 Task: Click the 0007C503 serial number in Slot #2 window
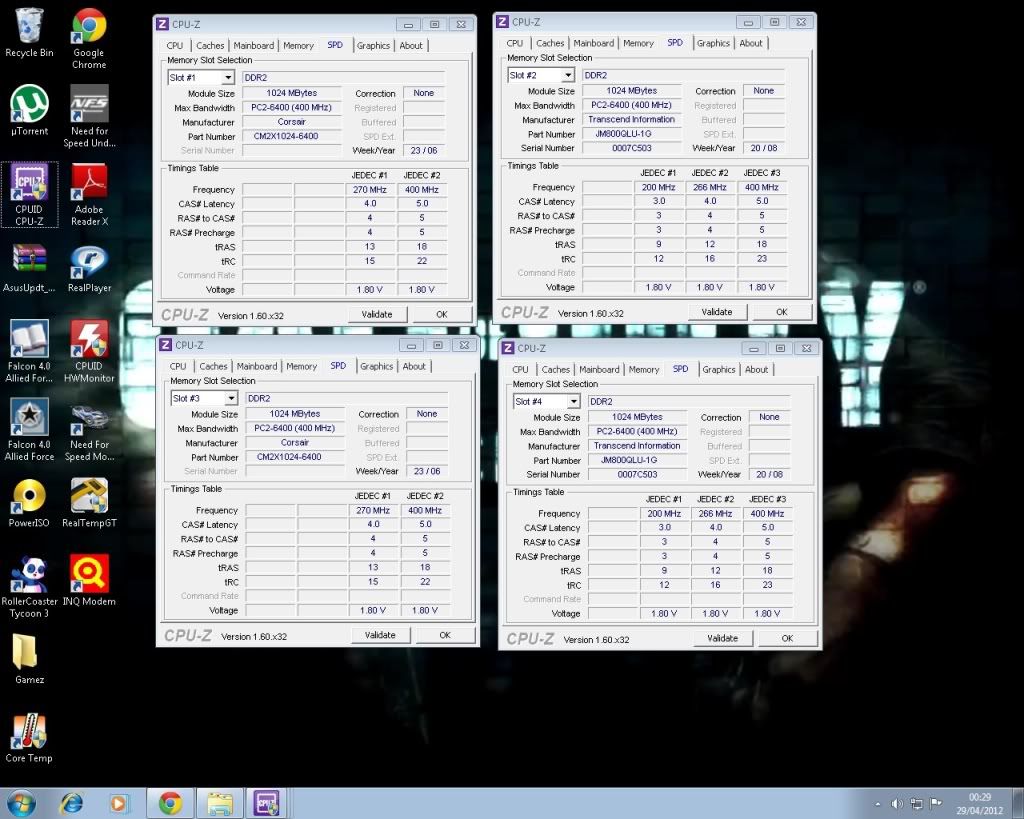click(631, 148)
